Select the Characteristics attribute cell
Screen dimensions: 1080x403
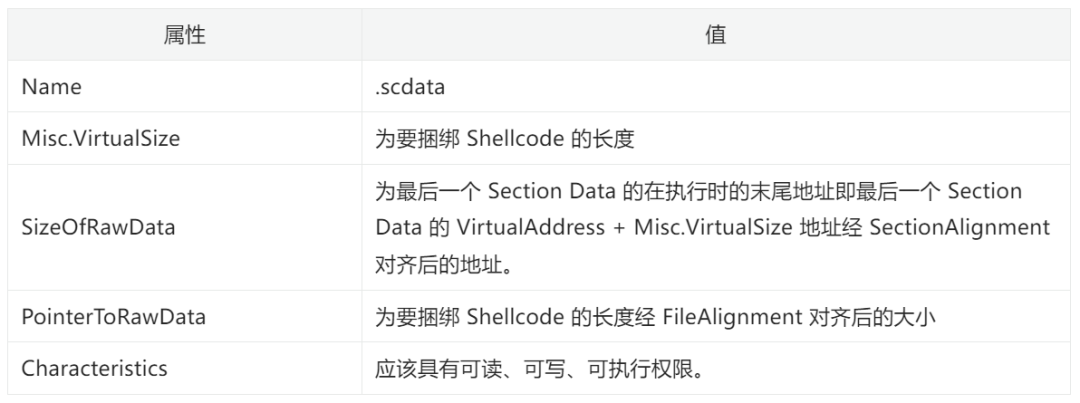point(185,369)
